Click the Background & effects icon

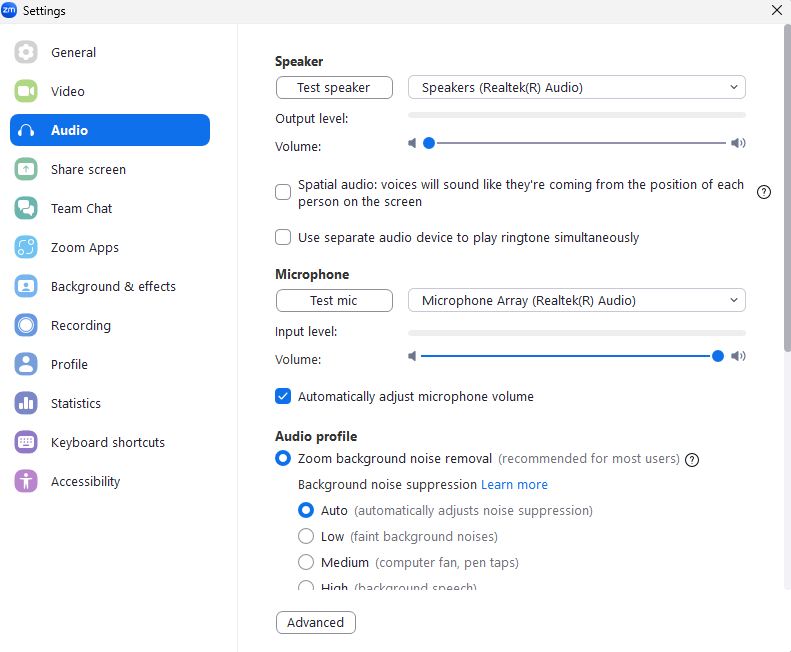(x=26, y=286)
